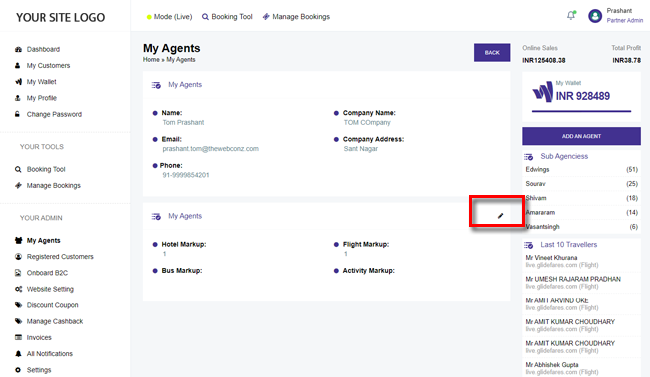
Task: Click the Home breadcrumb link
Action: point(151,60)
